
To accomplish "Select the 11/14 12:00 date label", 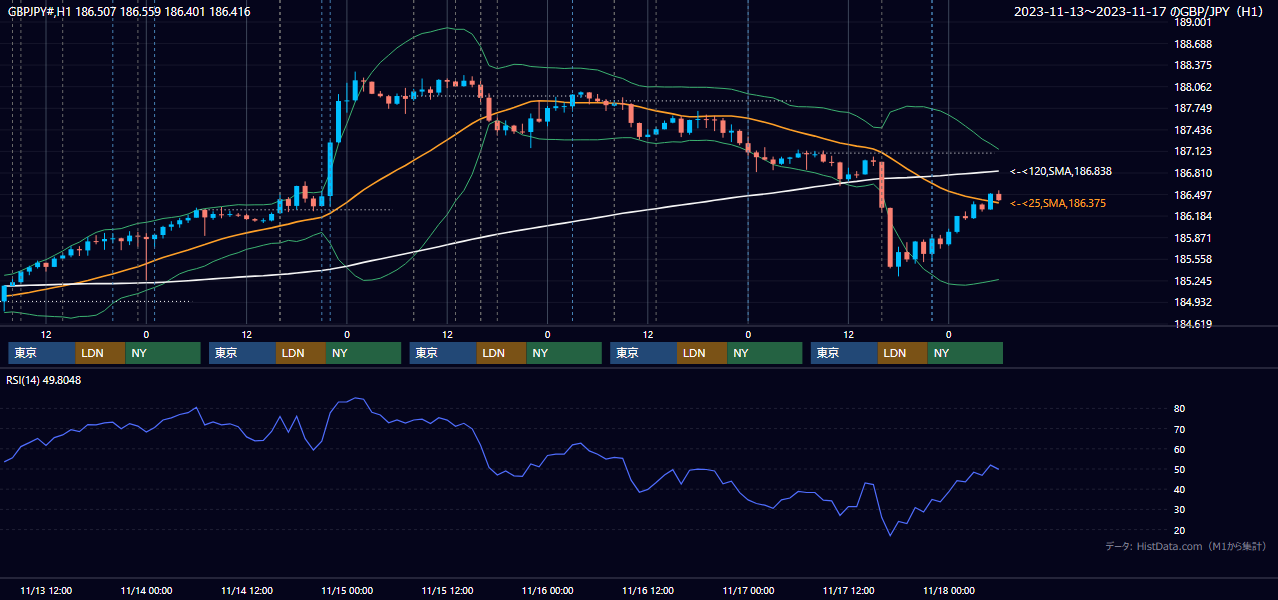I will (x=247, y=590).
